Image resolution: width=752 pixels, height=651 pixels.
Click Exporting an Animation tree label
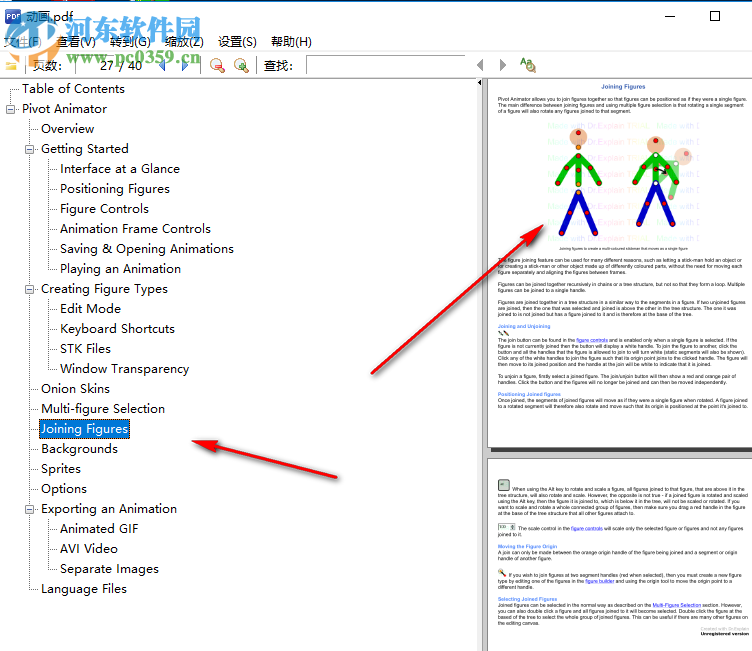109,509
